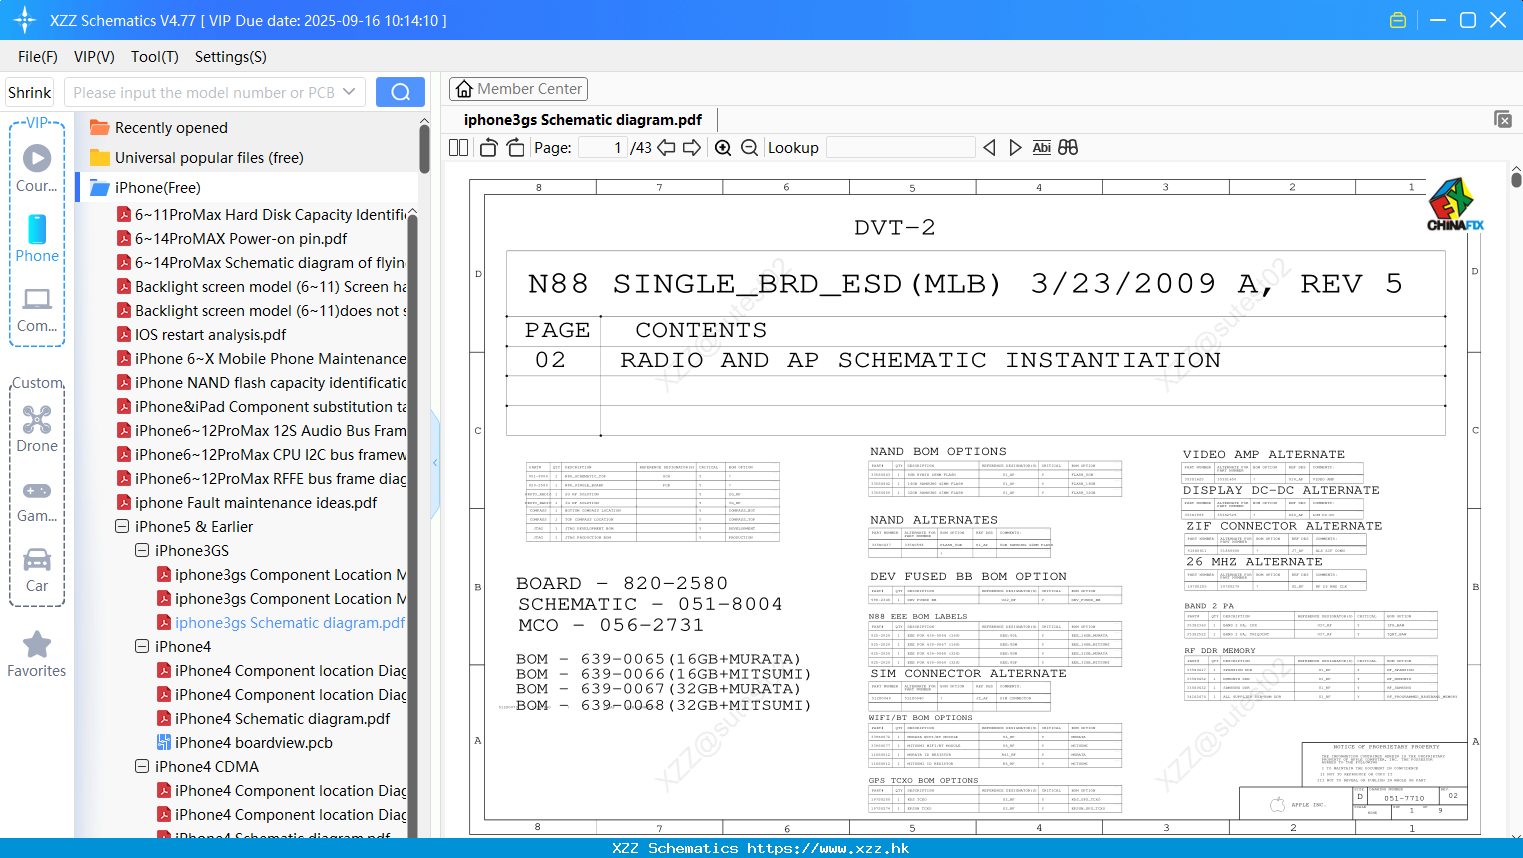This screenshot has width=1523, height=858.
Task: Open the model number dropdown arrow
Action: [x=349, y=92]
